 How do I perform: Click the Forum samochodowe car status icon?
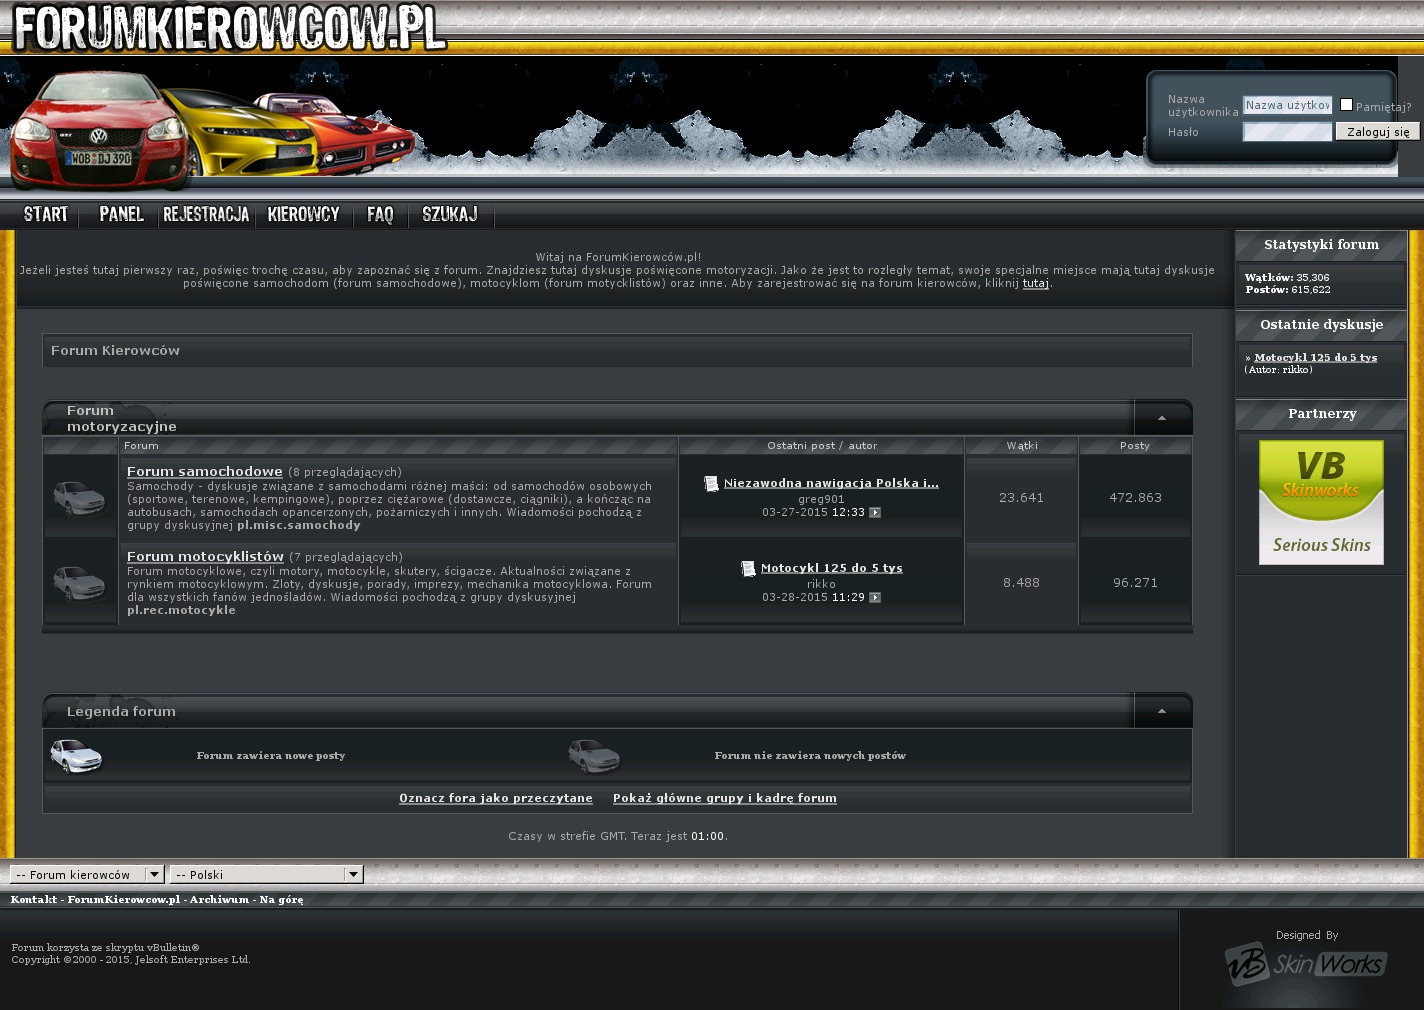click(79, 498)
